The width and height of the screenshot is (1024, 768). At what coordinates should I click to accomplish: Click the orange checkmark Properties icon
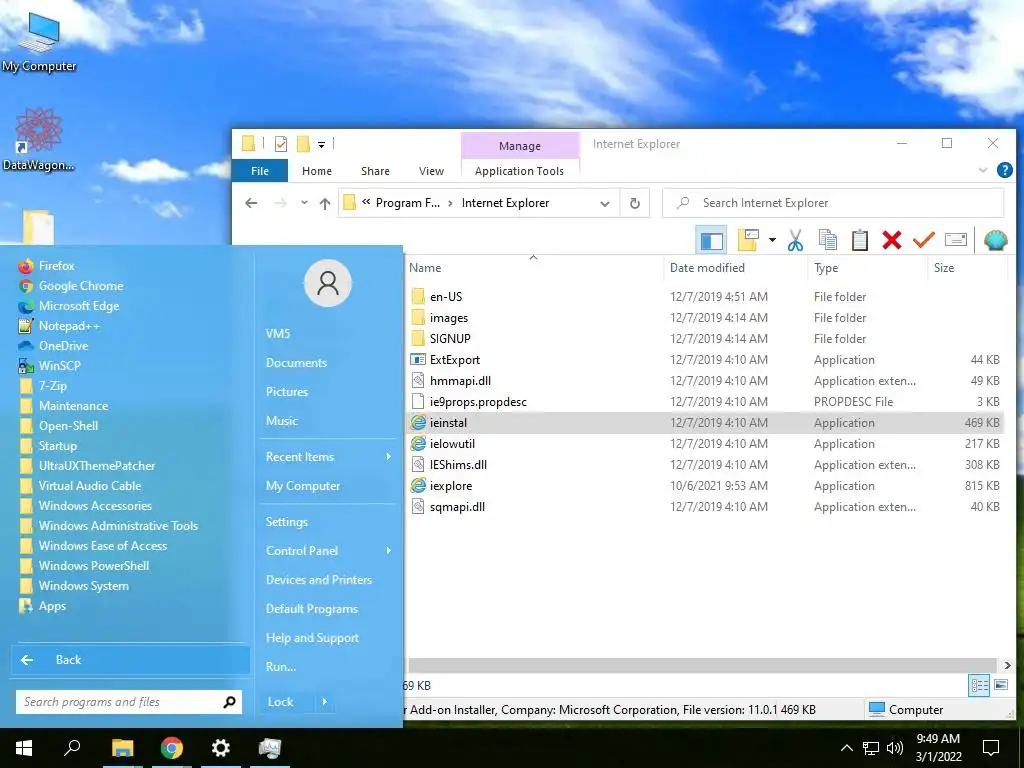(923, 240)
